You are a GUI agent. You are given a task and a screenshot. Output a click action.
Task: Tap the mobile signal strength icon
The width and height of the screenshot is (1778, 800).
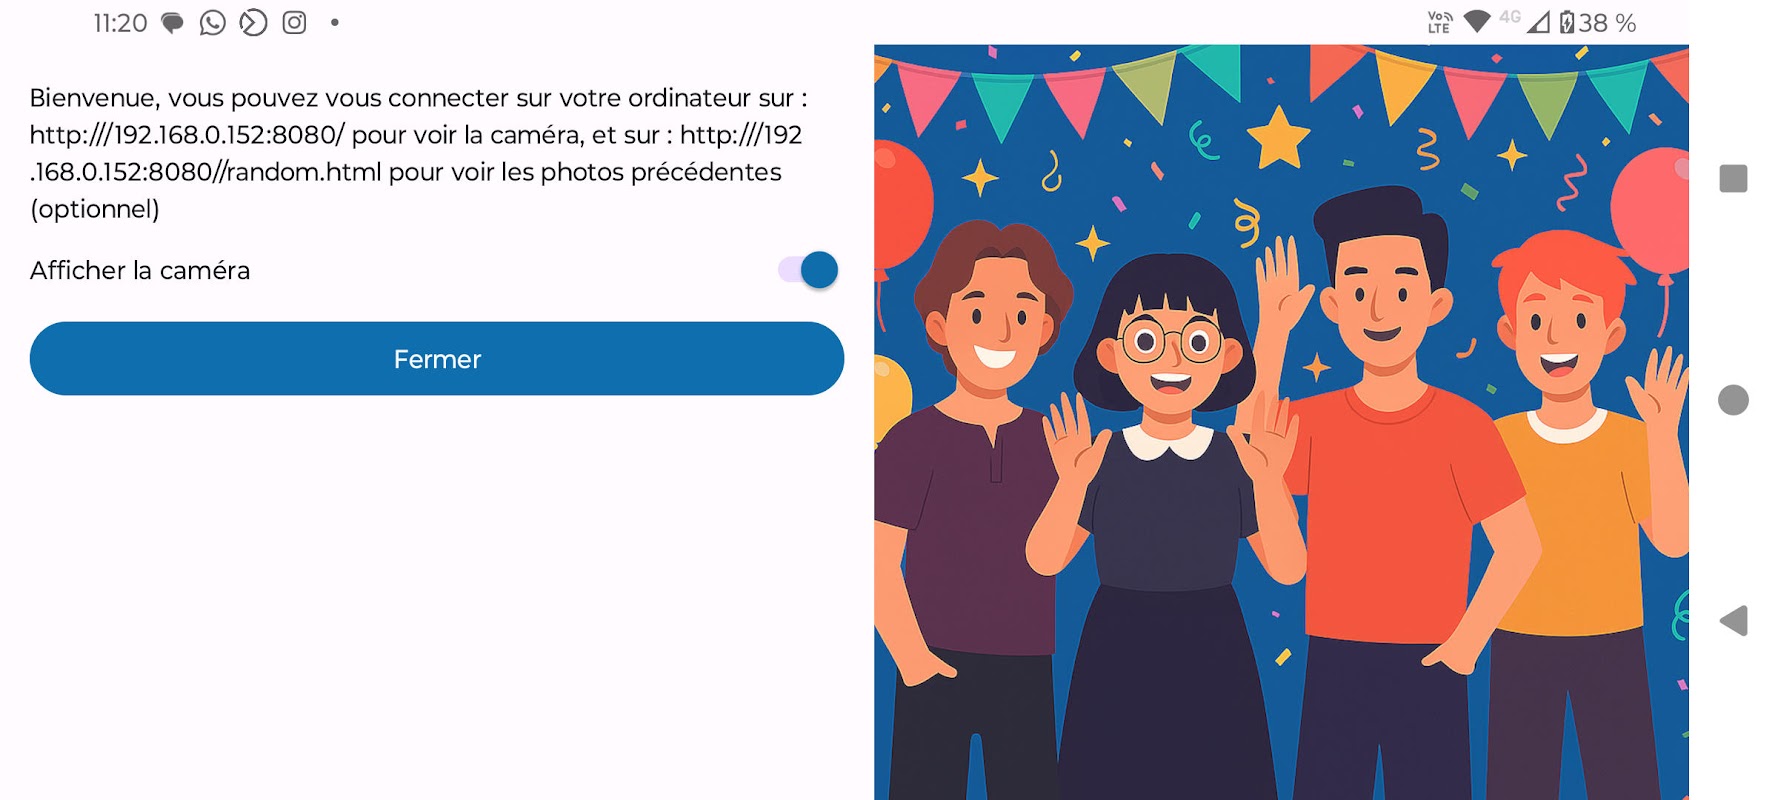[1538, 22]
